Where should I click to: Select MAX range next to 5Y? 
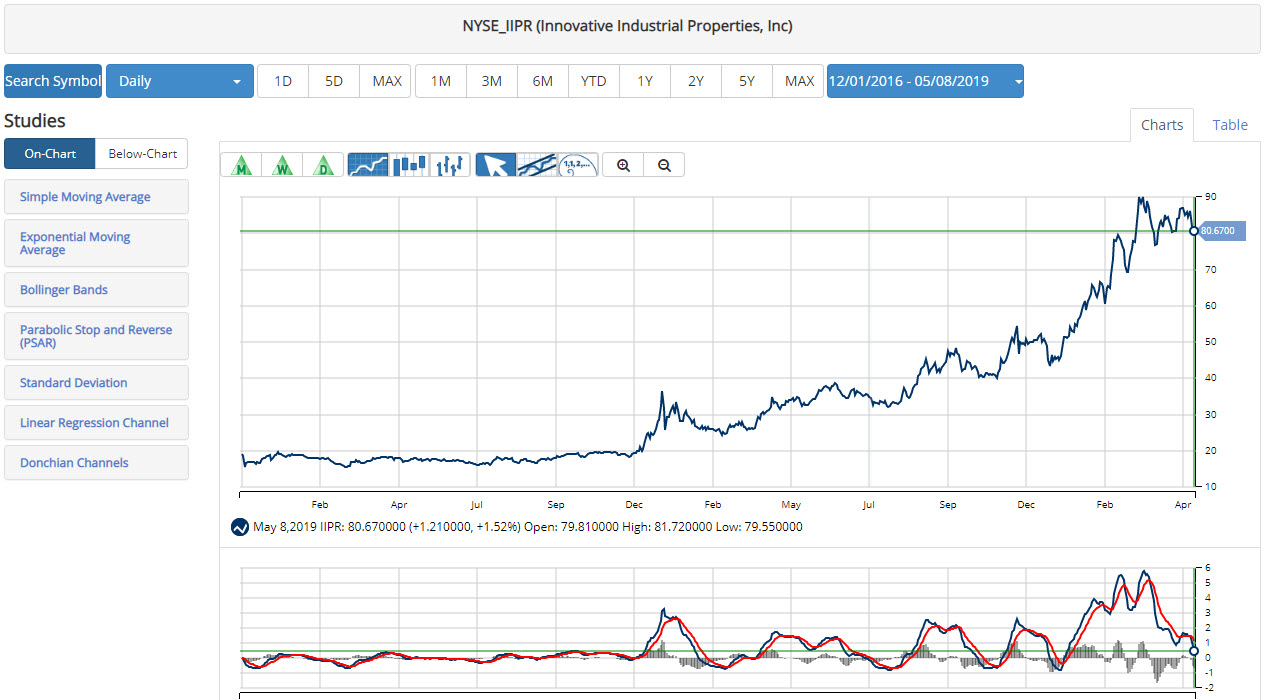tap(799, 81)
